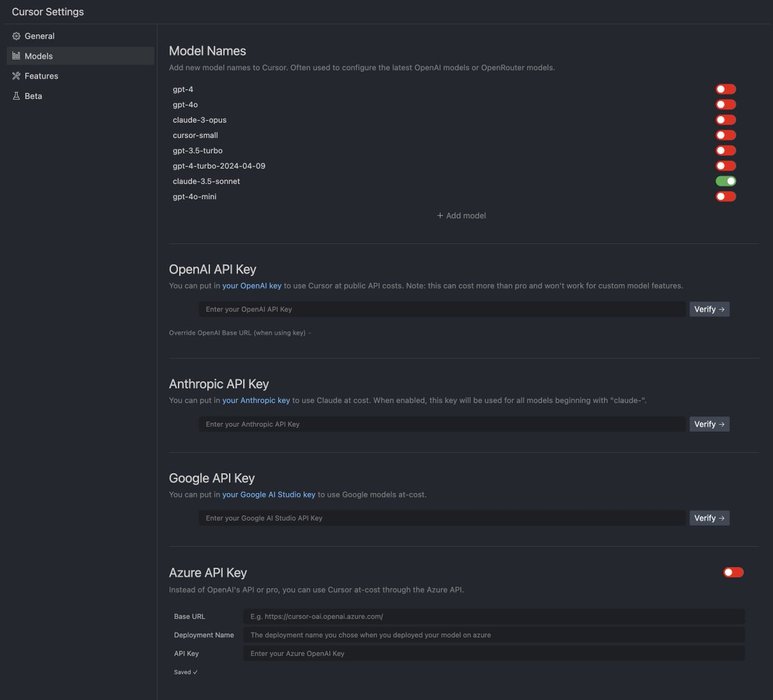The height and width of the screenshot is (700, 773).
Task: Click the OpenAI API Key heading
Action: [212, 269]
